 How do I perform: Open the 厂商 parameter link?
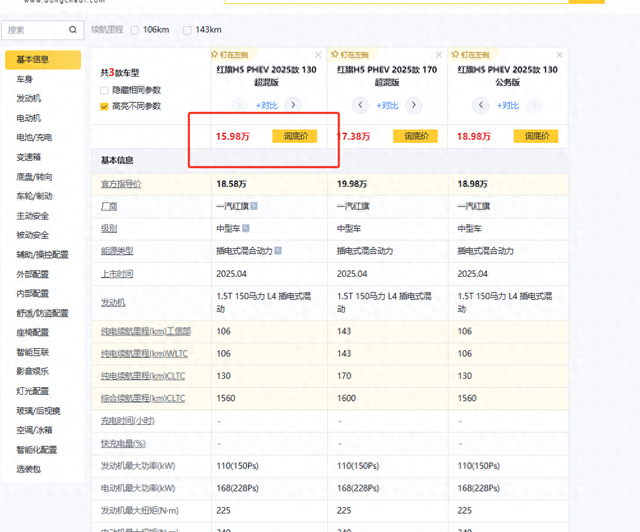[x=109, y=207]
